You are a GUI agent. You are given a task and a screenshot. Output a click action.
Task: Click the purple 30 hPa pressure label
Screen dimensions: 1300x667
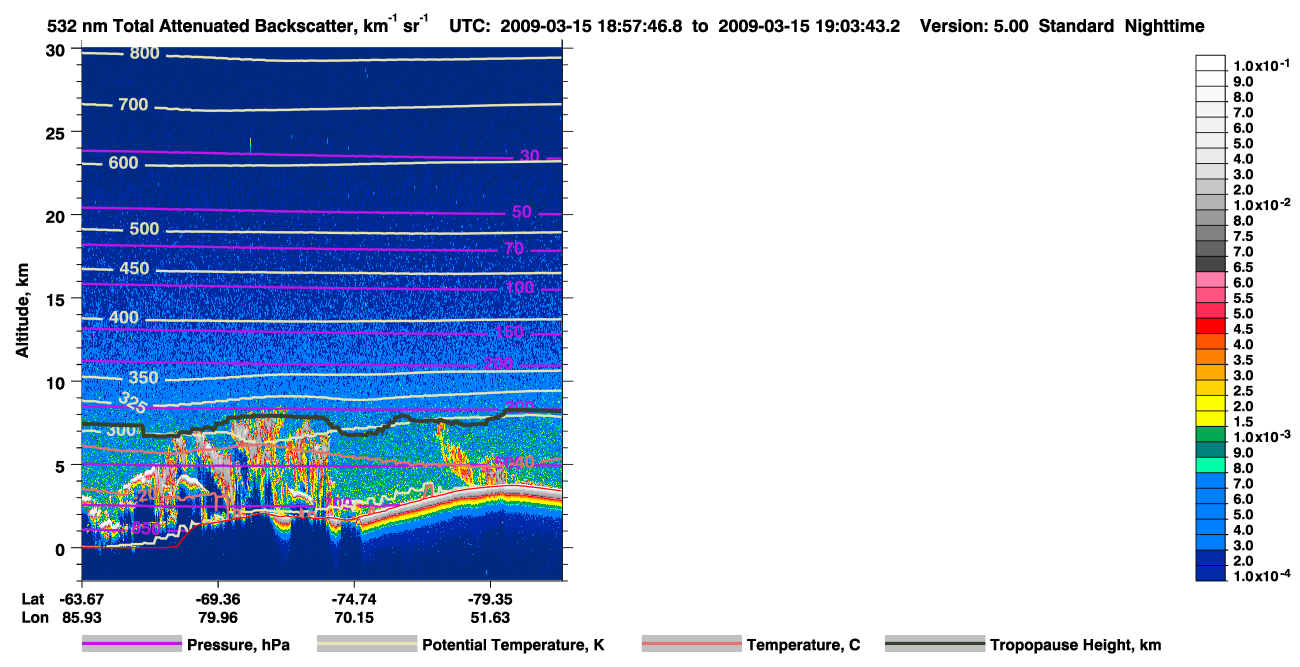tap(529, 155)
